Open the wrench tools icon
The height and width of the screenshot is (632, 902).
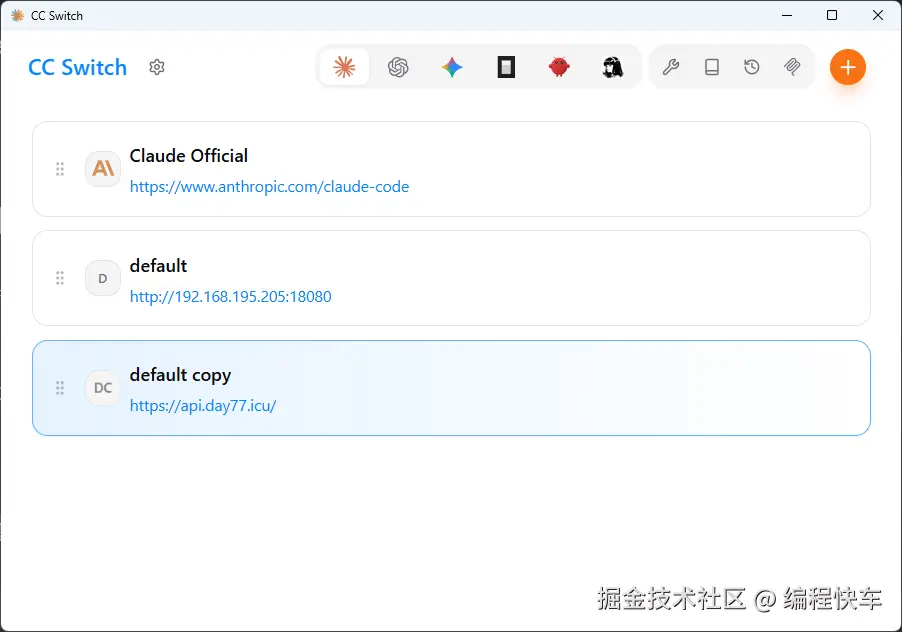click(x=670, y=66)
